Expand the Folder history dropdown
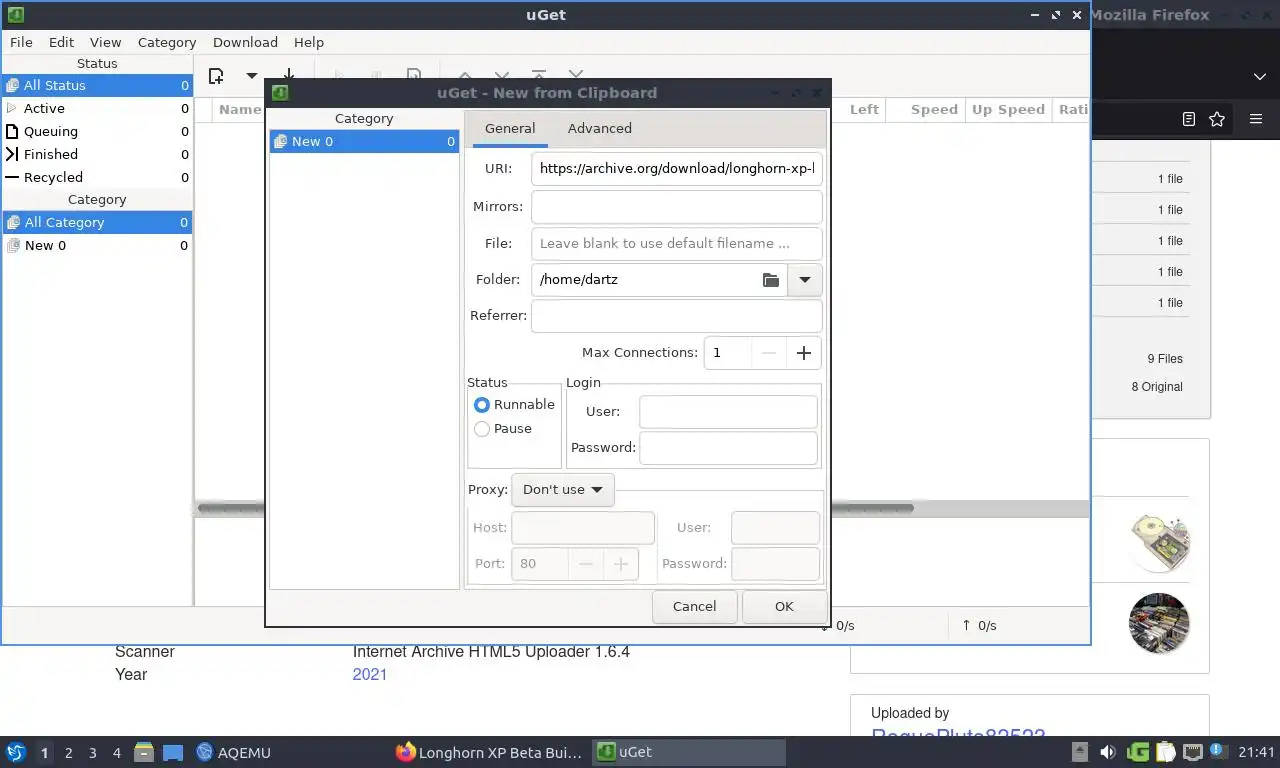The width and height of the screenshot is (1280, 768). click(805, 280)
